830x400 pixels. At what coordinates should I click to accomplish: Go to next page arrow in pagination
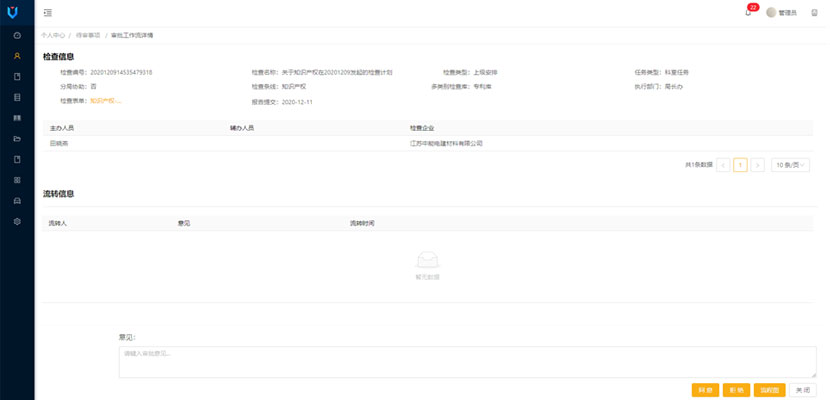click(758, 165)
